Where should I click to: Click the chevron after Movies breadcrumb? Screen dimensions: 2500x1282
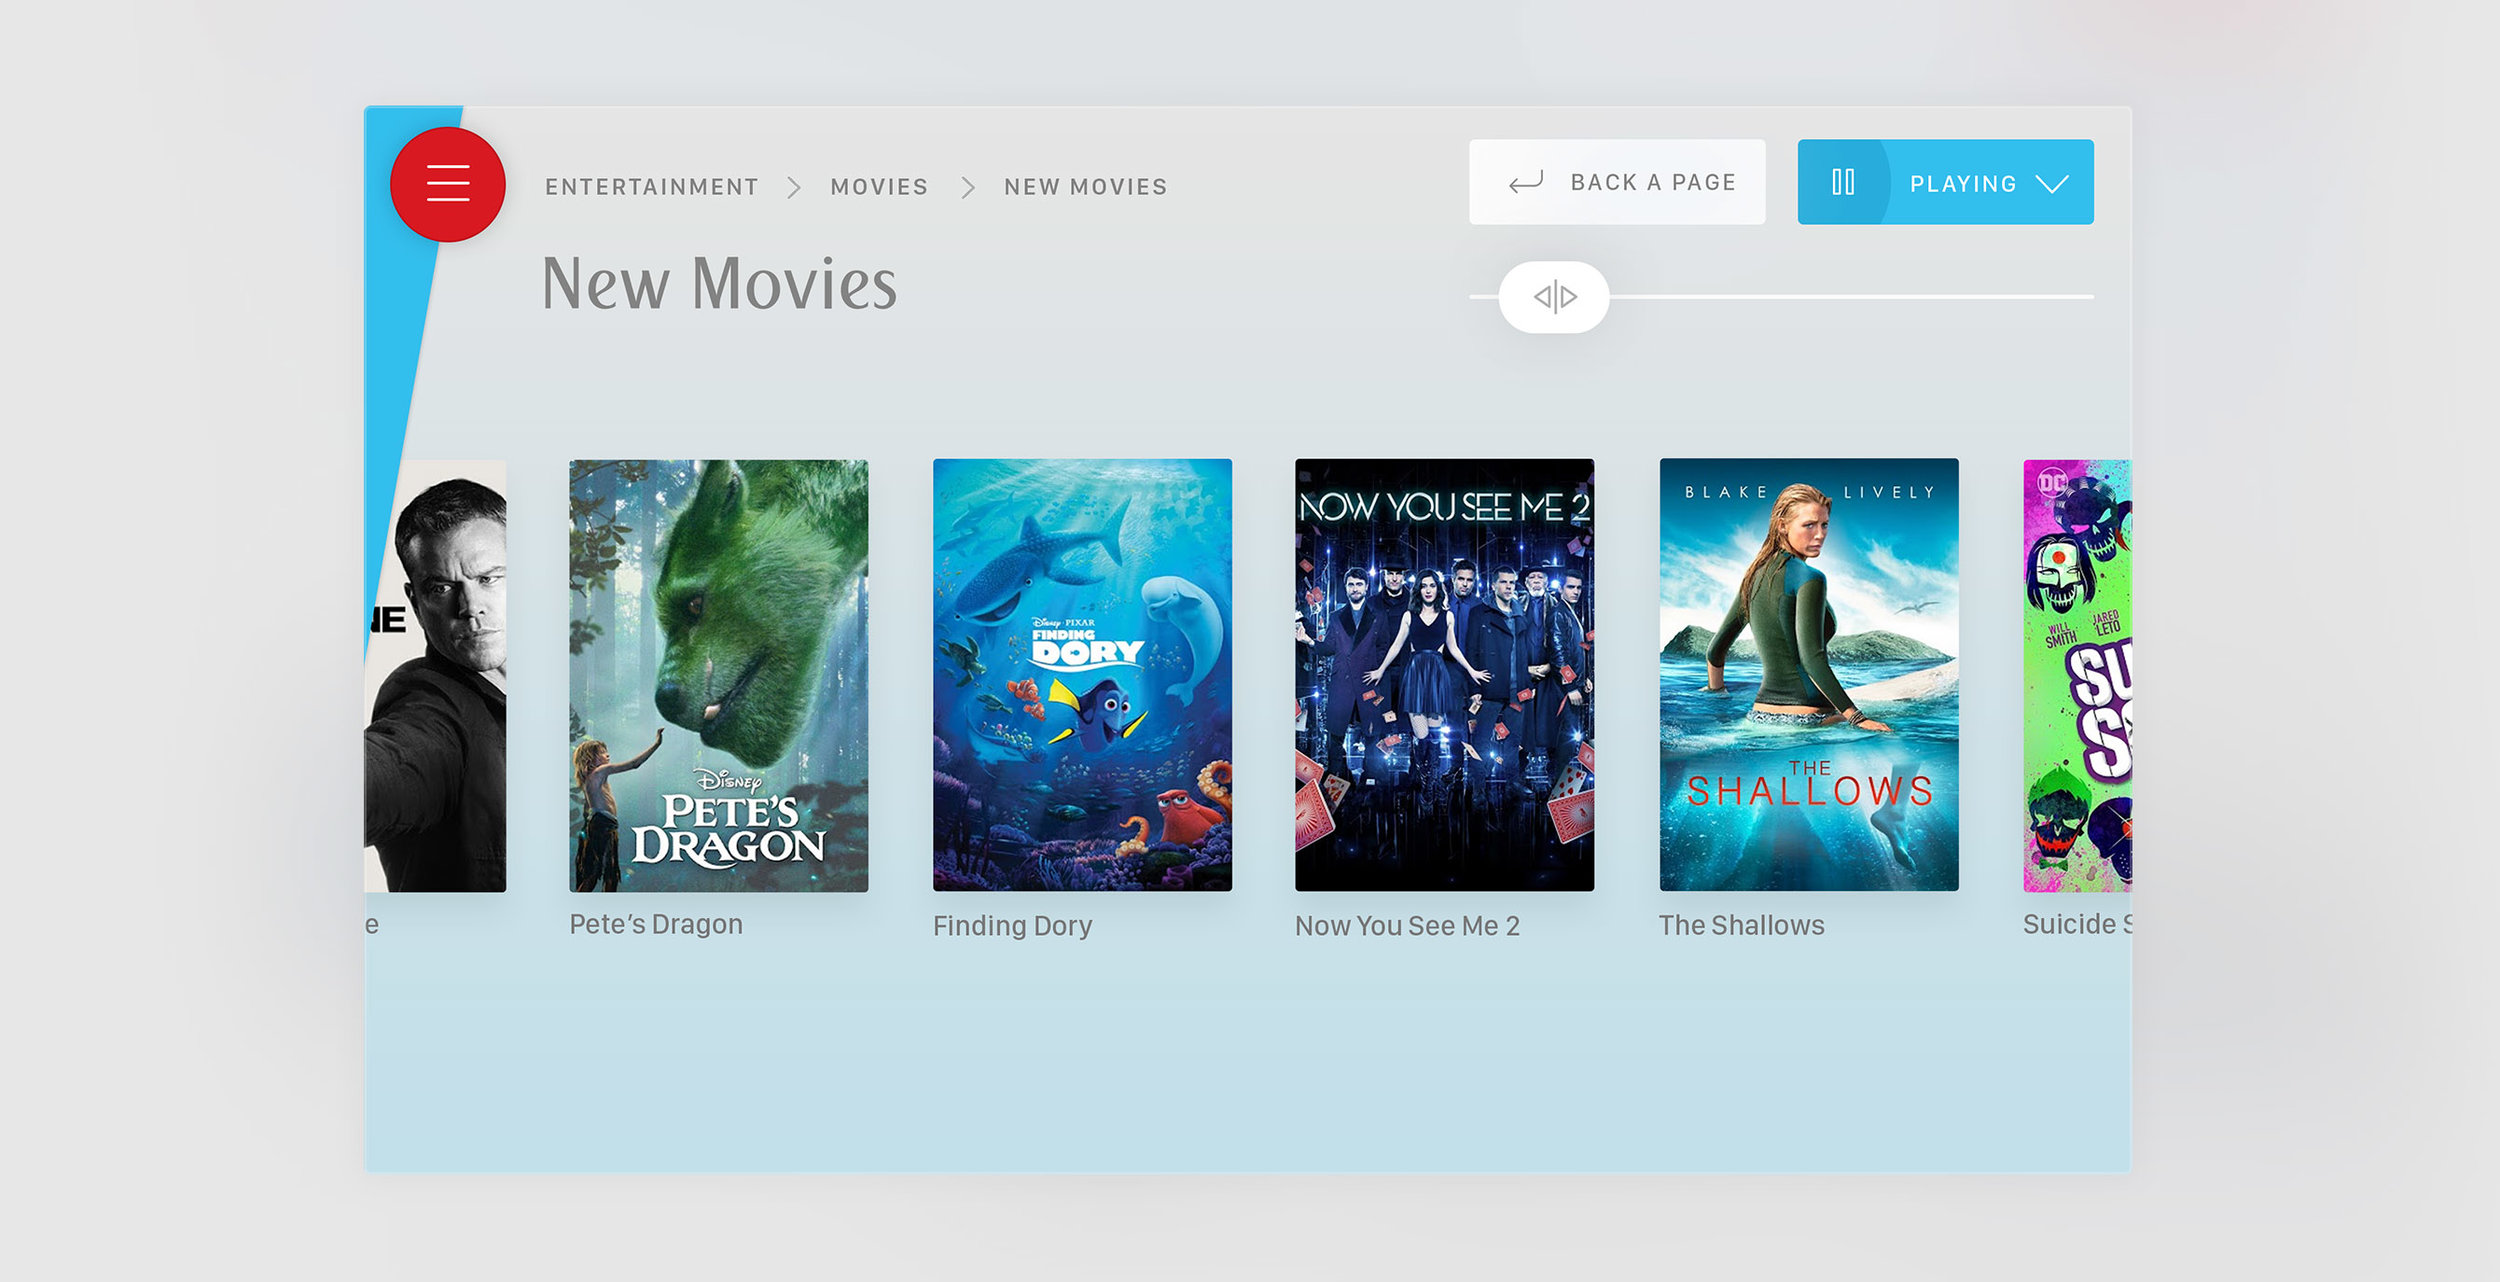[x=967, y=187]
